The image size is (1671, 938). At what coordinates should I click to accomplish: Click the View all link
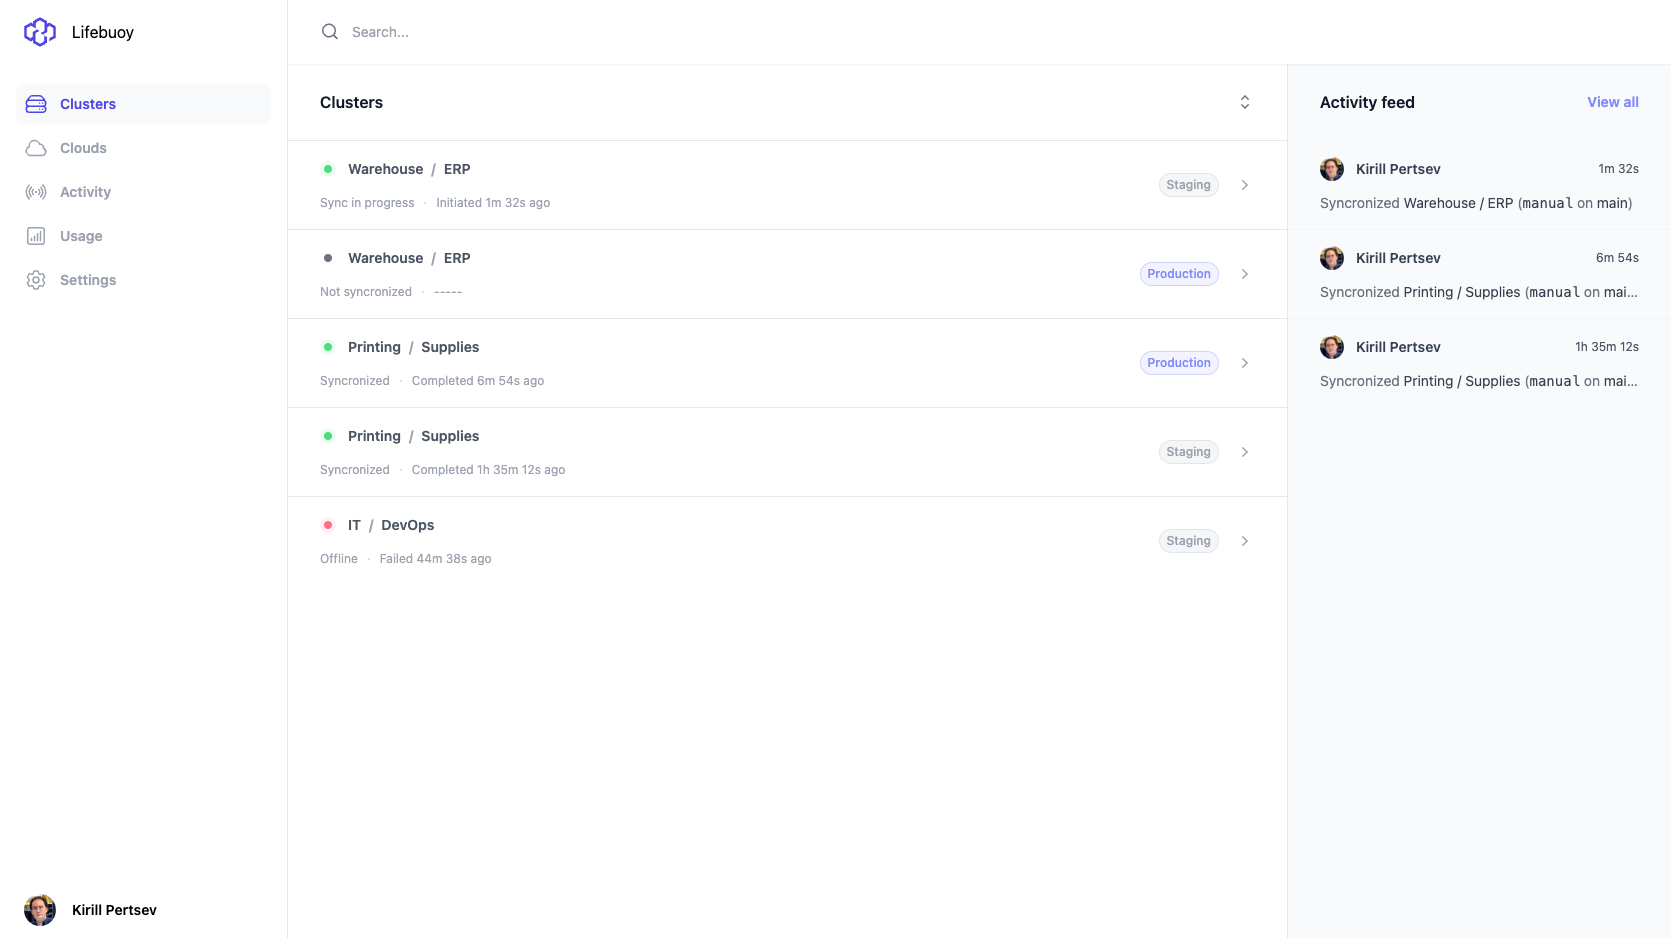click(x=1612, y=102)
